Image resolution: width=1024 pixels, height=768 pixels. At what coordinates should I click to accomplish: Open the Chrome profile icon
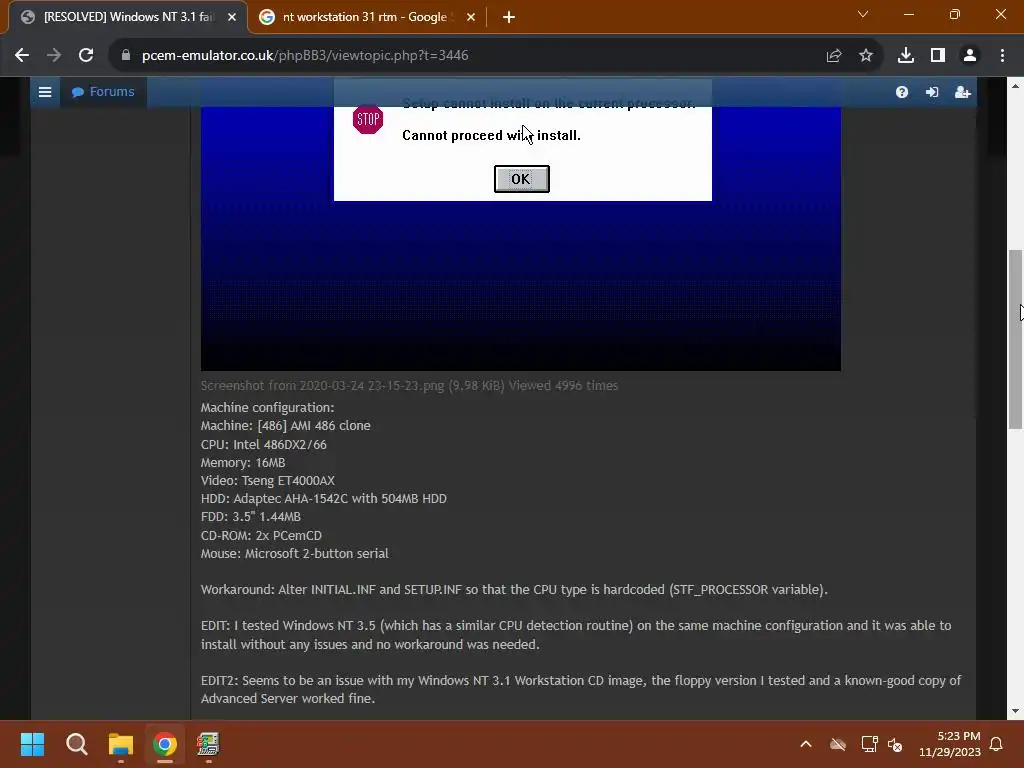970,56
